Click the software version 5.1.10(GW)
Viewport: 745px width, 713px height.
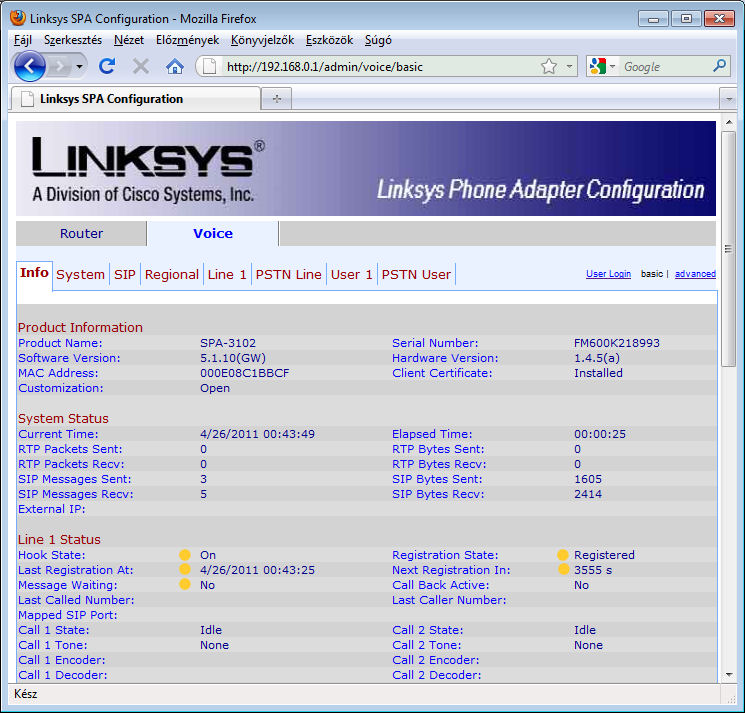tap(233, 358)
